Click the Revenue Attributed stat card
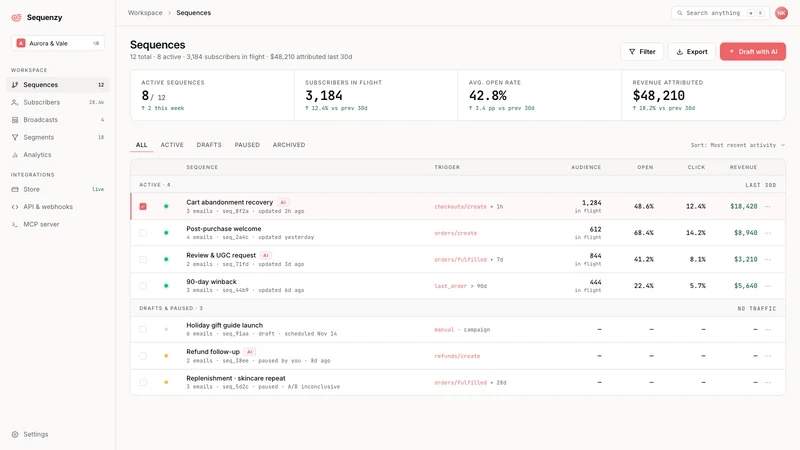Screen dimensions: 800x450 point(704,95)
